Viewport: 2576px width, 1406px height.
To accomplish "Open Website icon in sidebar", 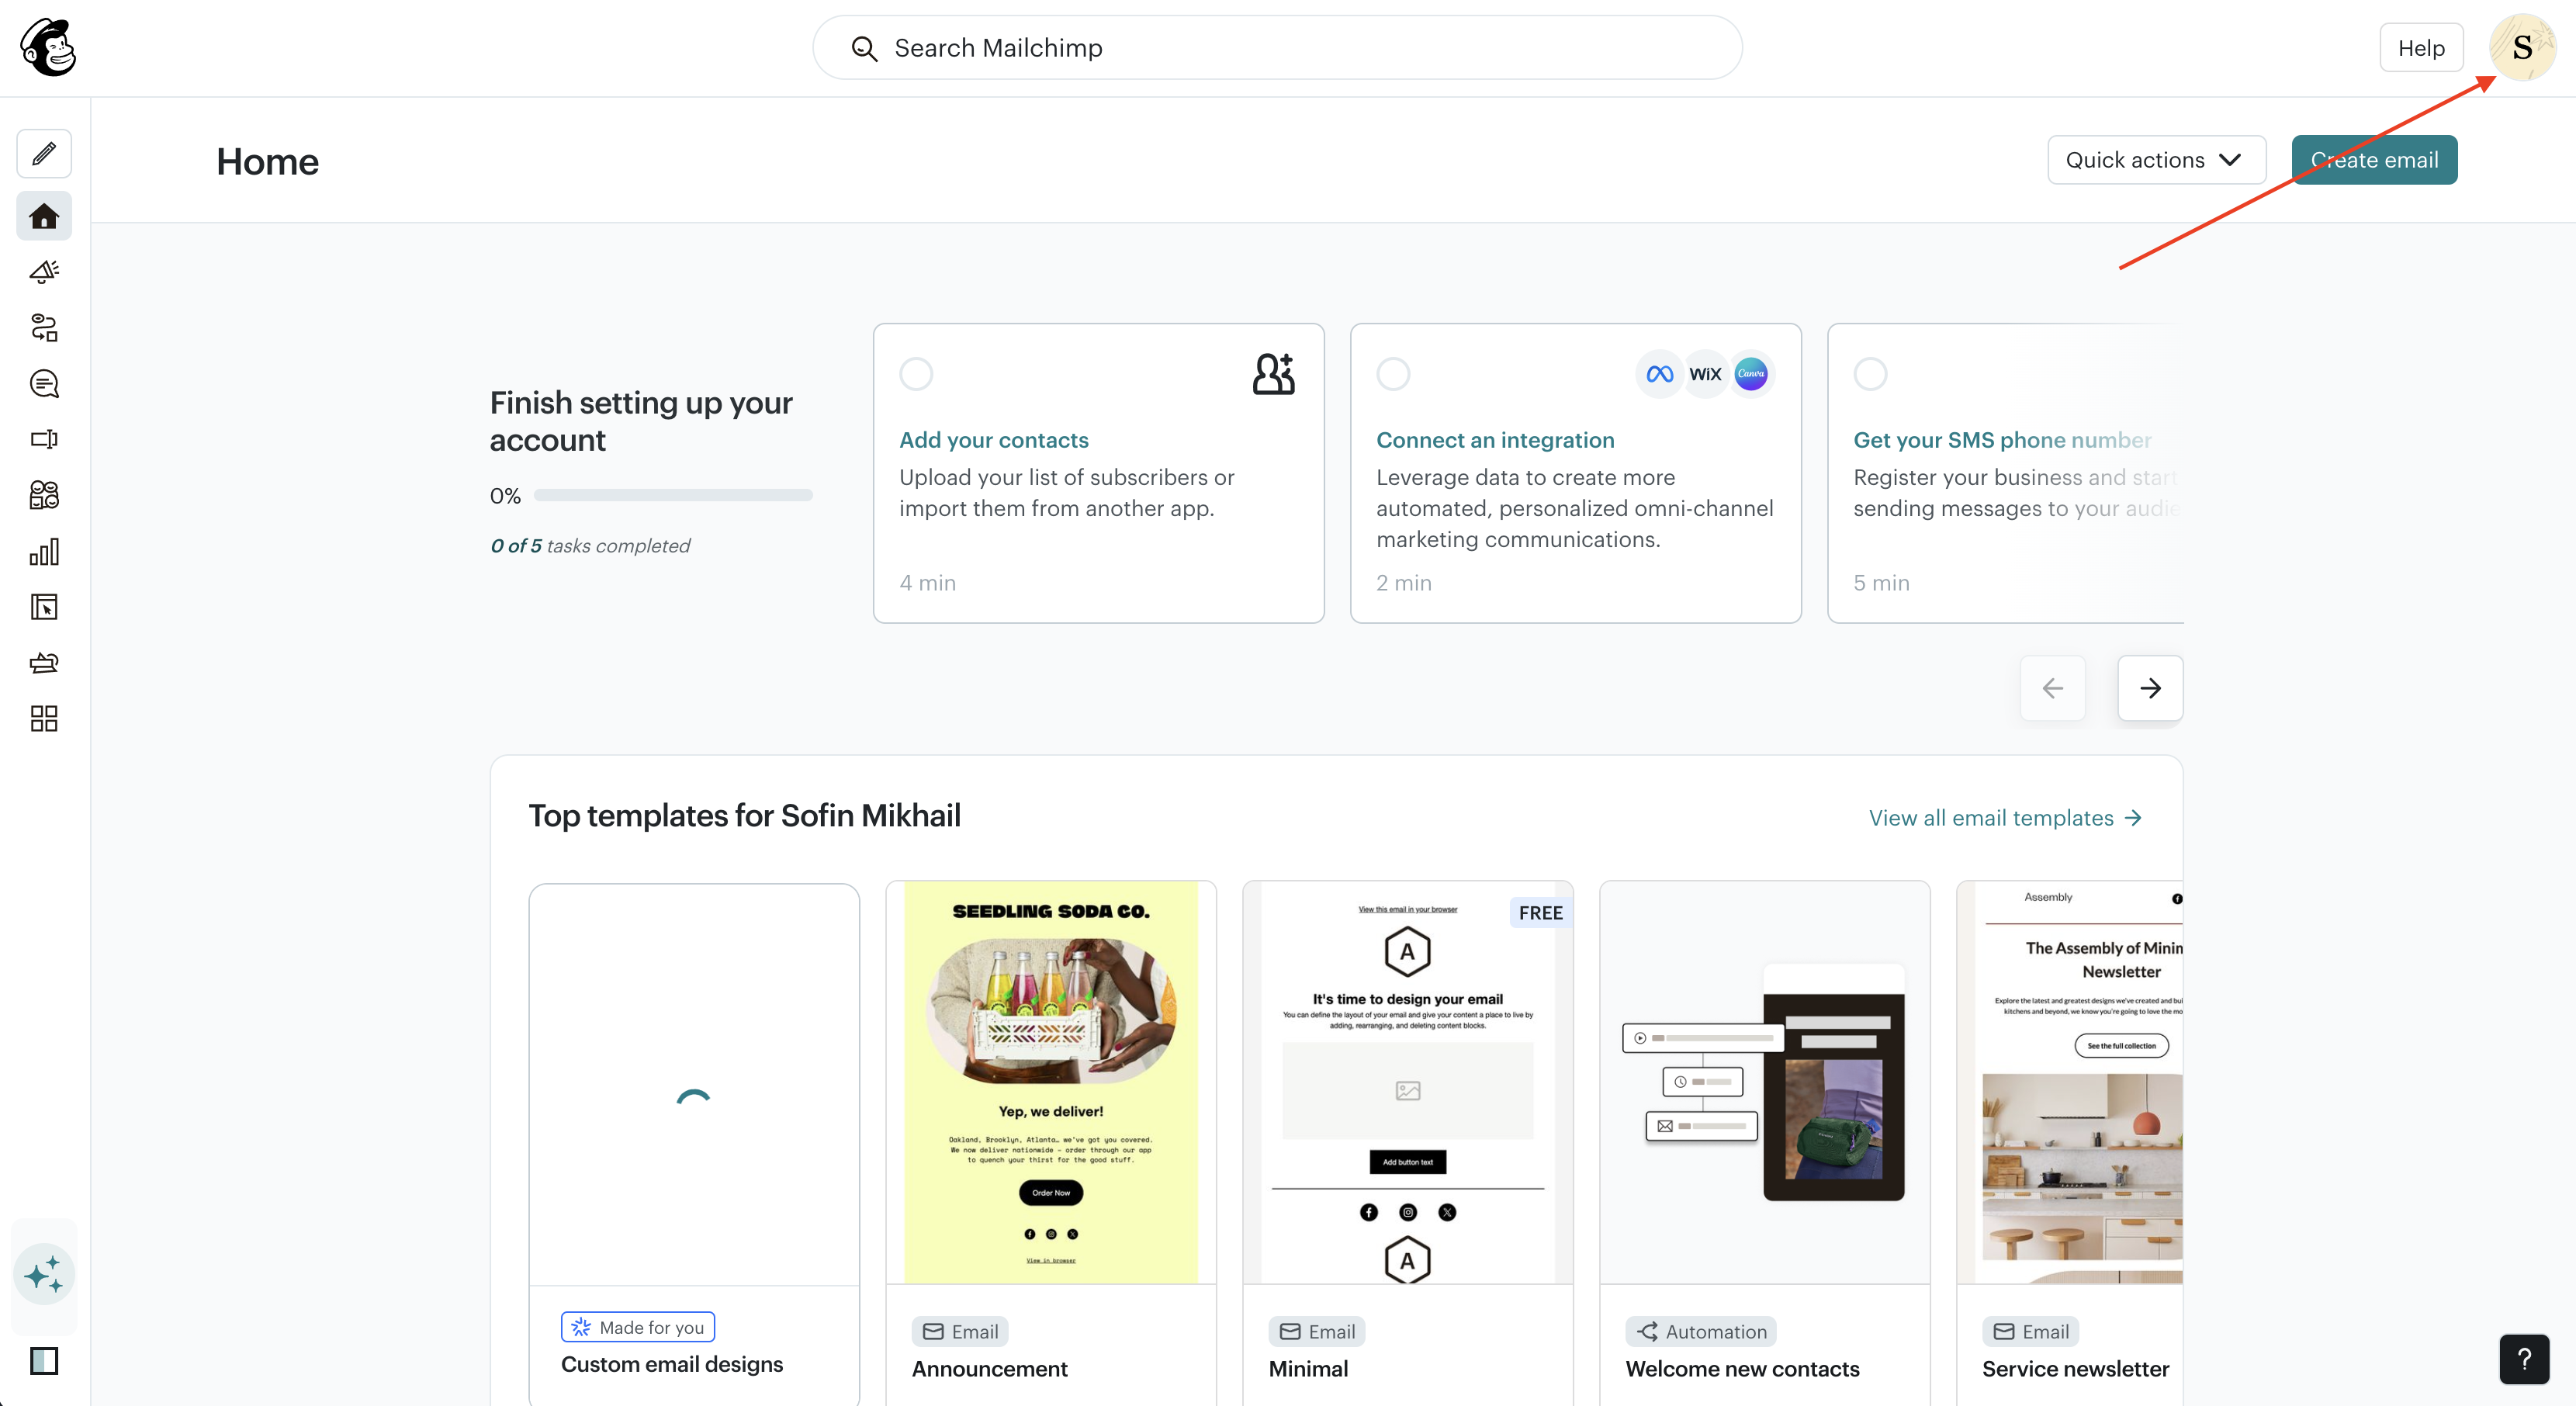I will [44, 607].
